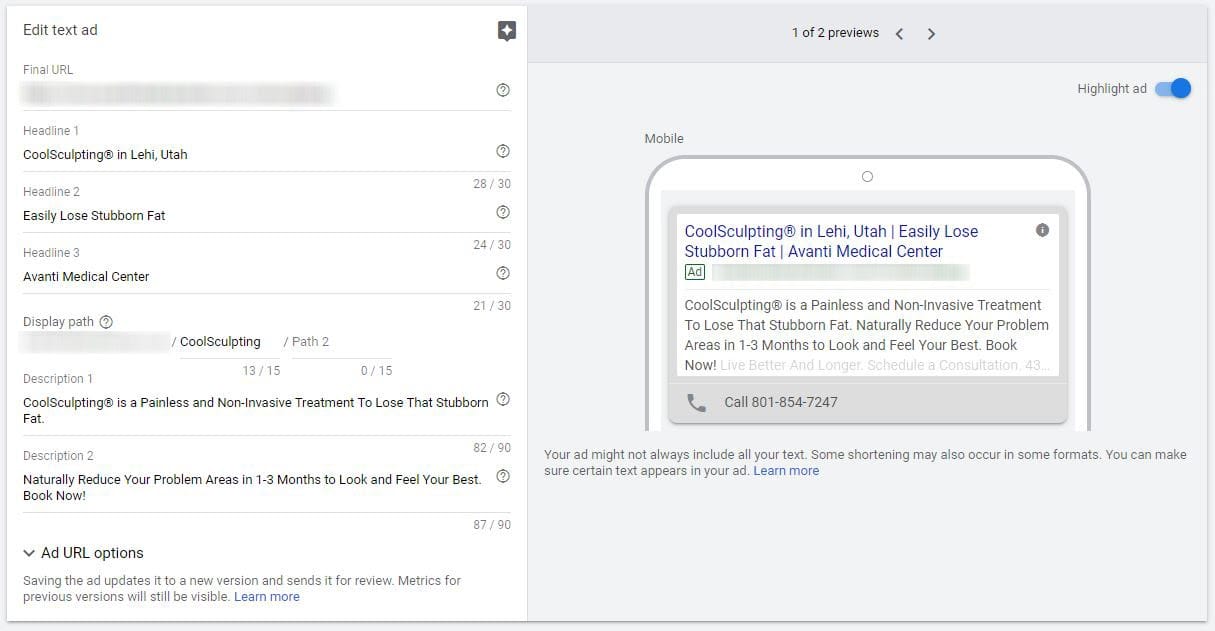The width and height of the screenshot is (1215, 631).
Task: Click the 21 / 30 character count
Action: (x=492, y=306)
